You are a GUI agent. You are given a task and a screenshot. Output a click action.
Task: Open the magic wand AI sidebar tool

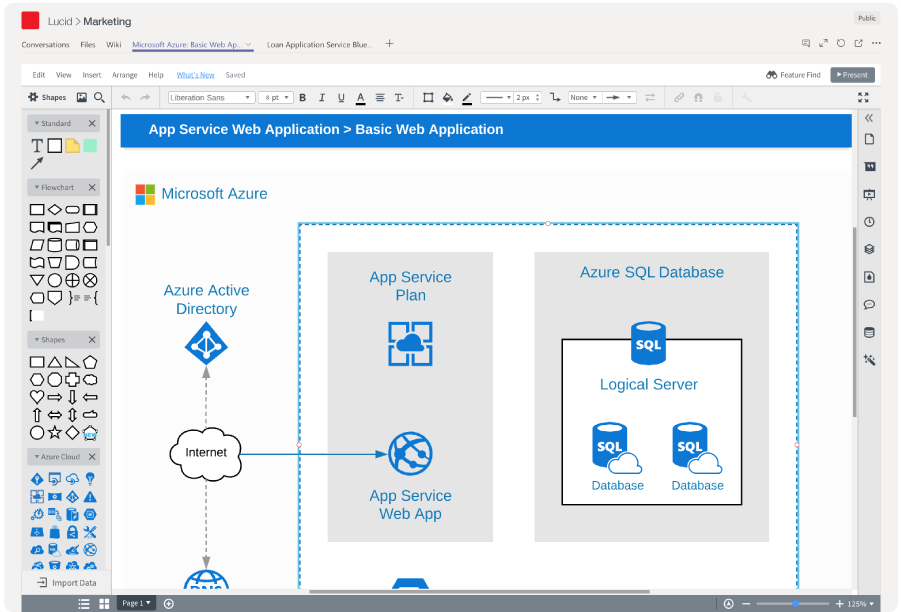point(870,359)
